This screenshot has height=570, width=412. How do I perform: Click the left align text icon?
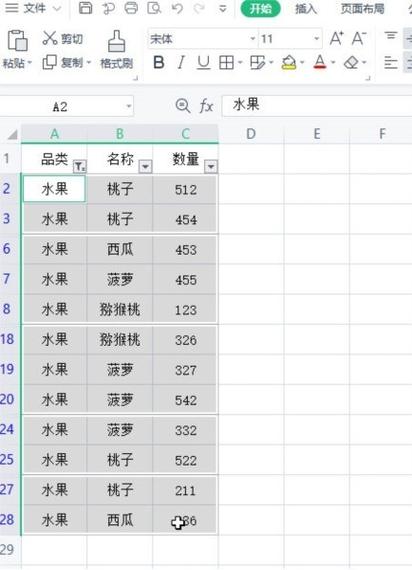391,63
